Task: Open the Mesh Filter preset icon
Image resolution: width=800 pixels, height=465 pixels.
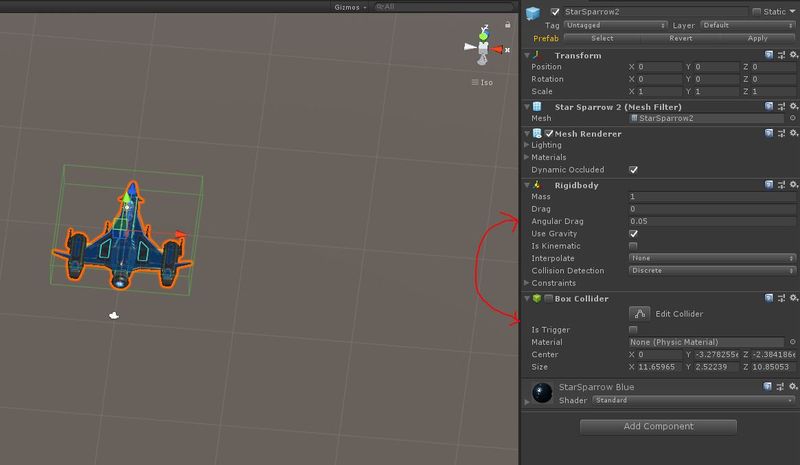Action: (781, 106)
